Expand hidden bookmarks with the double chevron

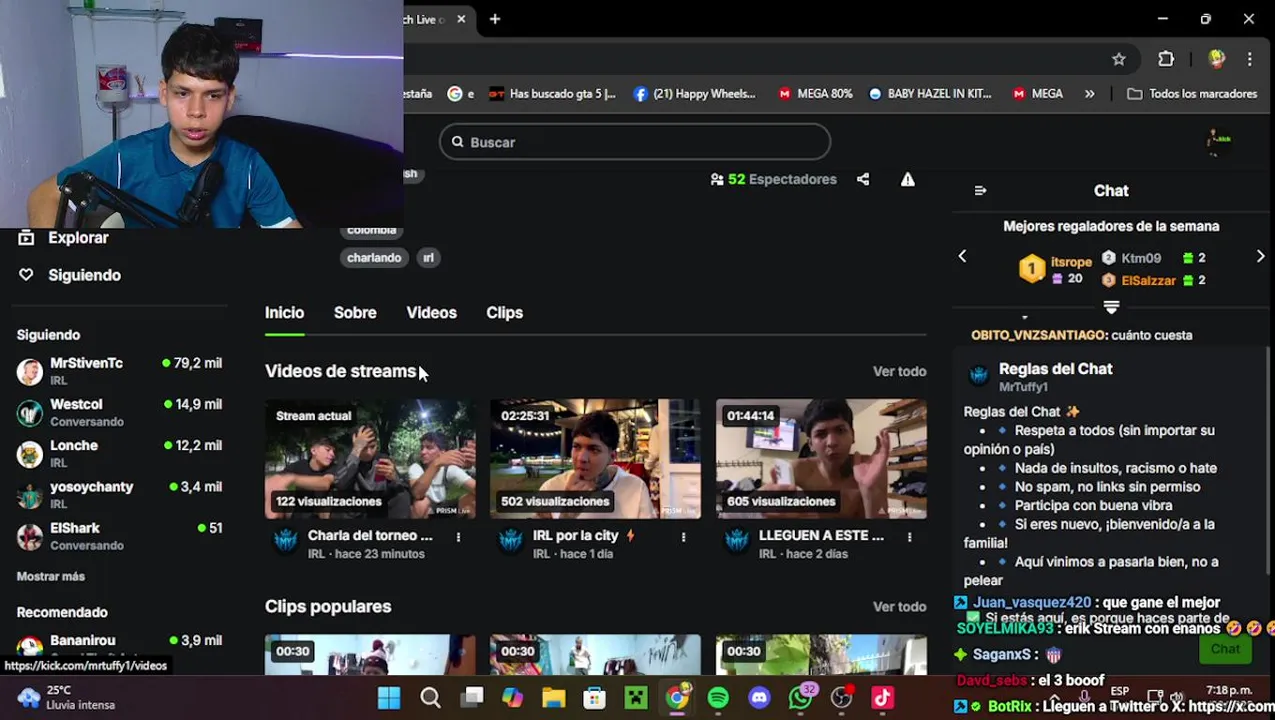tap(1089, 93)
